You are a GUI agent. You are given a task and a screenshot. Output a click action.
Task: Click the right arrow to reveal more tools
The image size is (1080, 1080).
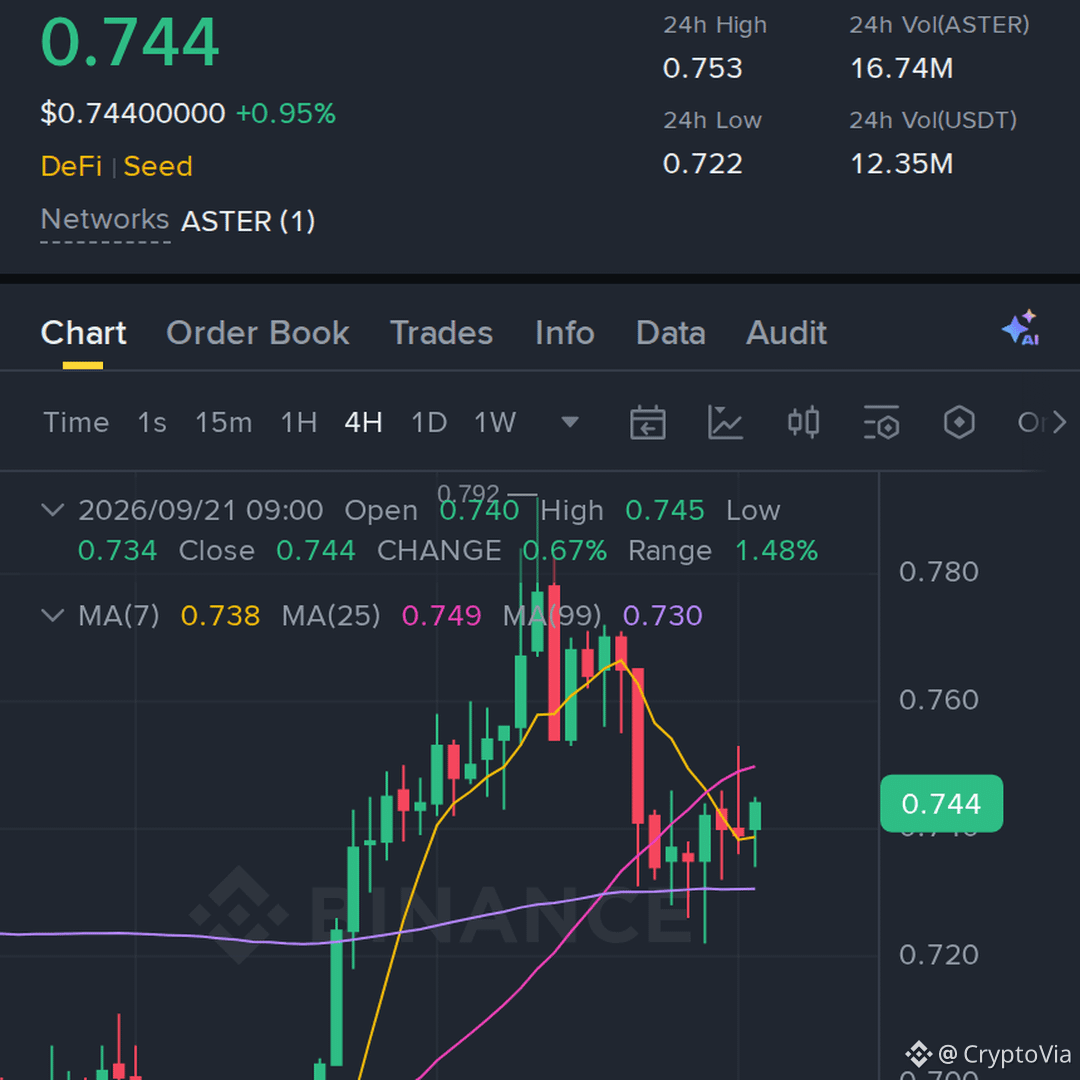1059,422
